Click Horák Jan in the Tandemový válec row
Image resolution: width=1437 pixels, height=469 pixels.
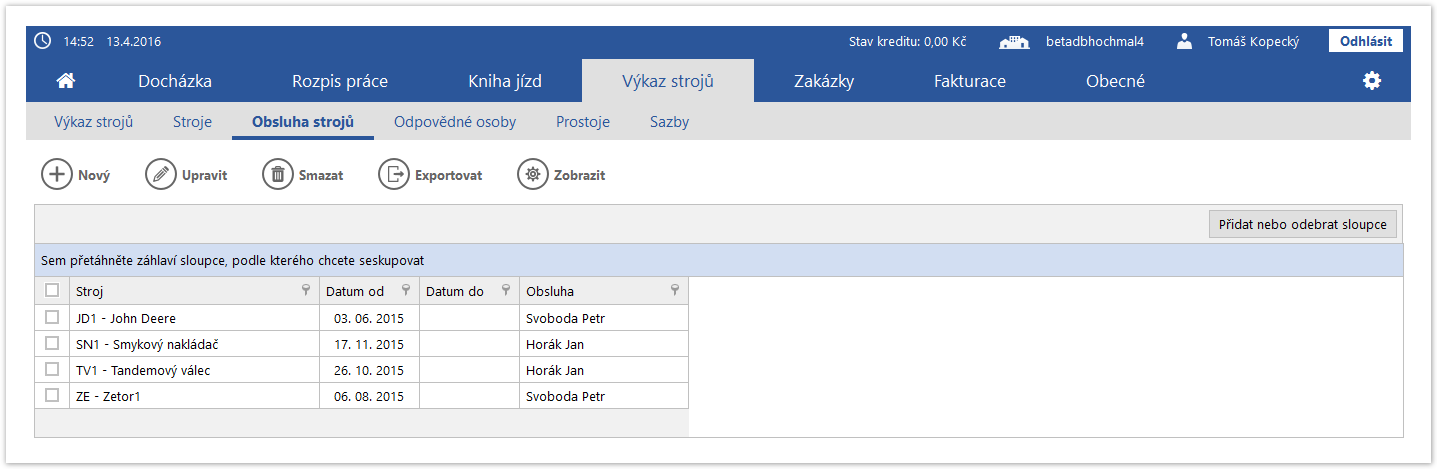click(555, 370)
